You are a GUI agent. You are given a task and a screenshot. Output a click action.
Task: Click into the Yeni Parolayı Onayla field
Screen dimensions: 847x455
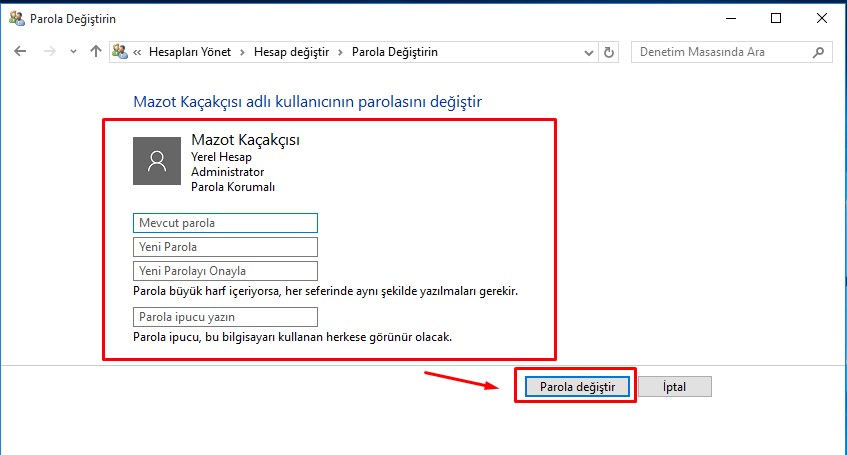[x=224, y=271]
